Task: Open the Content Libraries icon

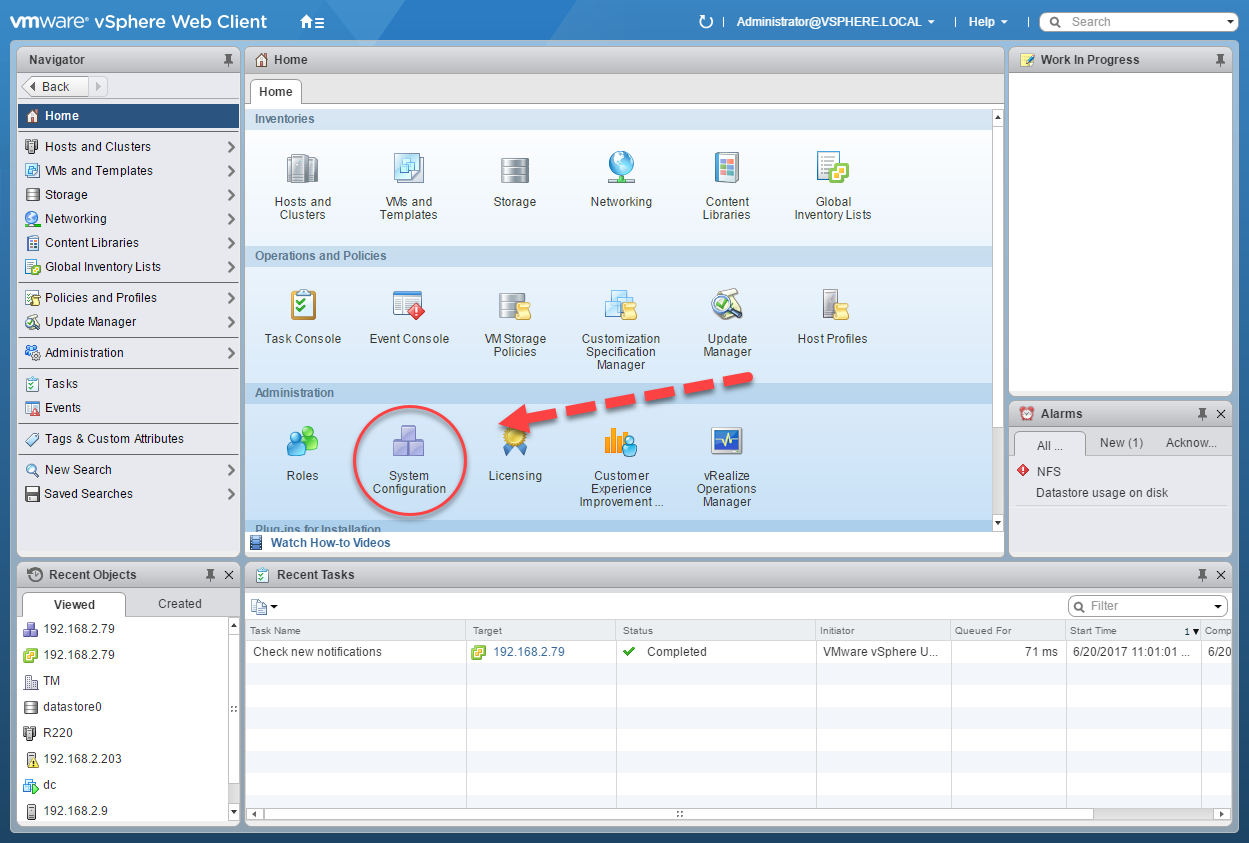Action: (726, 170)
